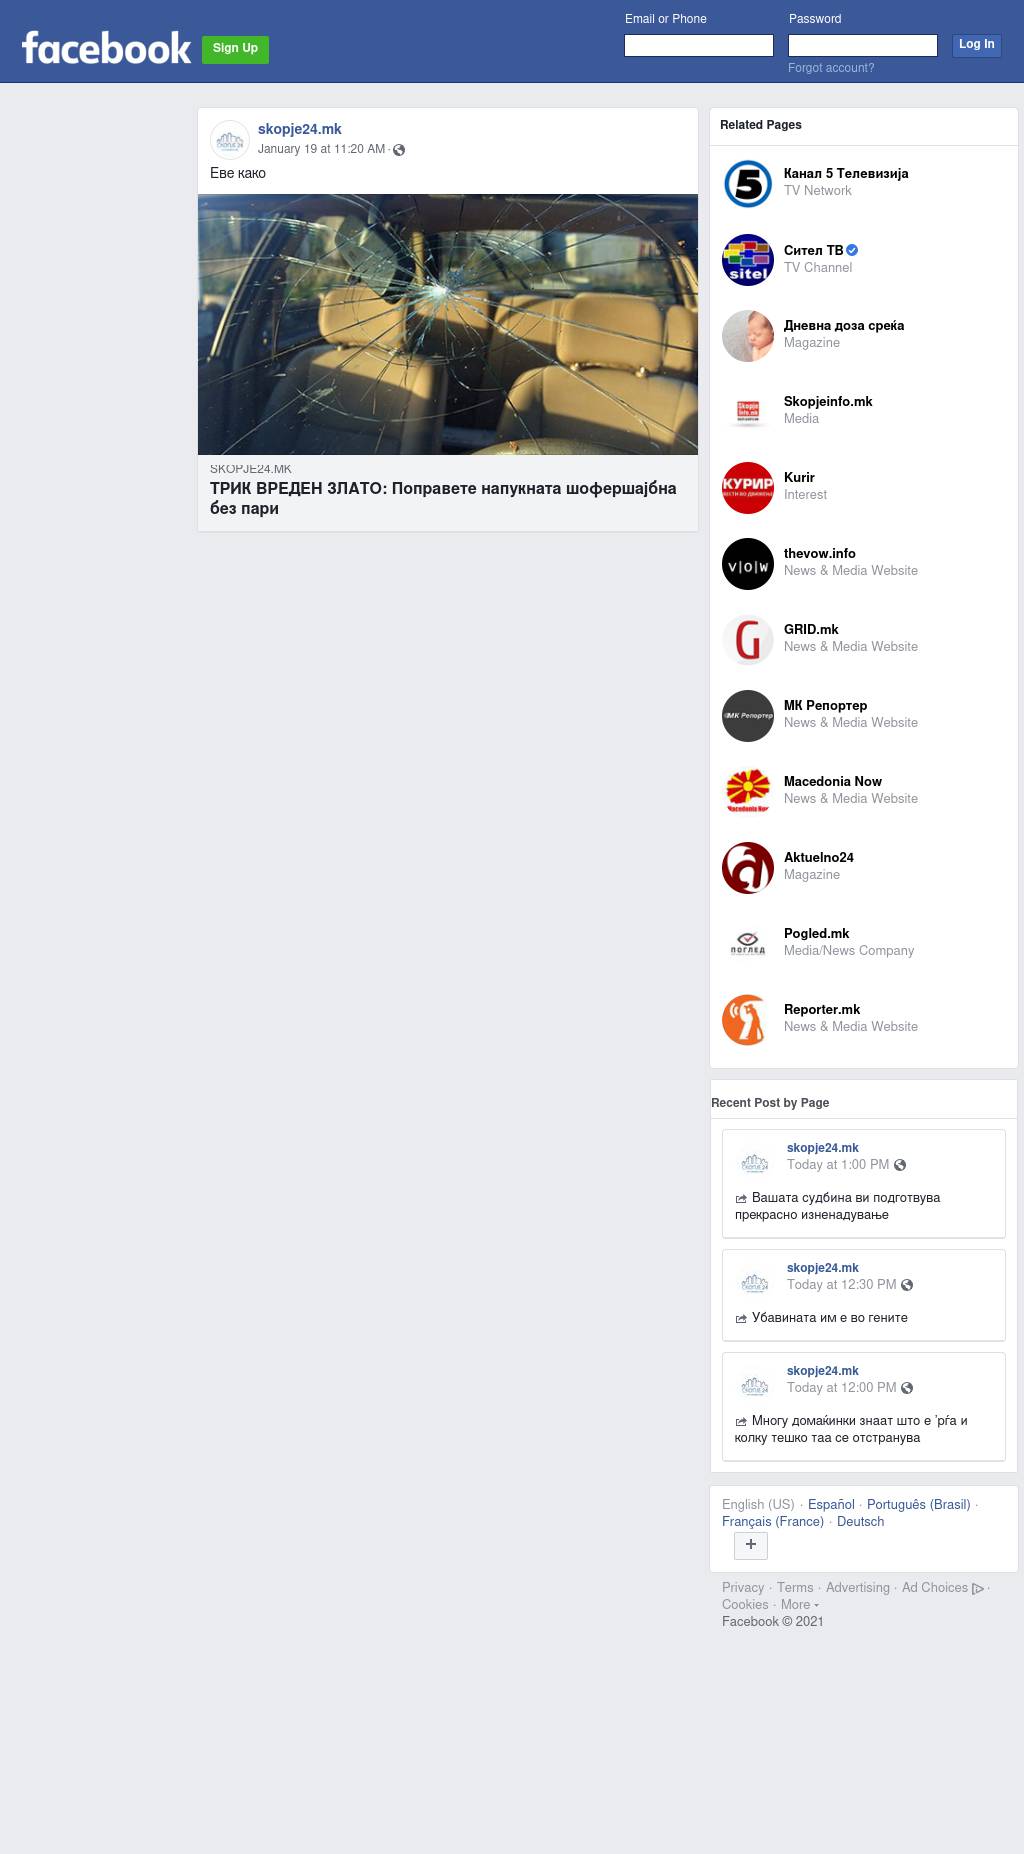Focus the Password input field
1024x1854 pixels.
863,46
